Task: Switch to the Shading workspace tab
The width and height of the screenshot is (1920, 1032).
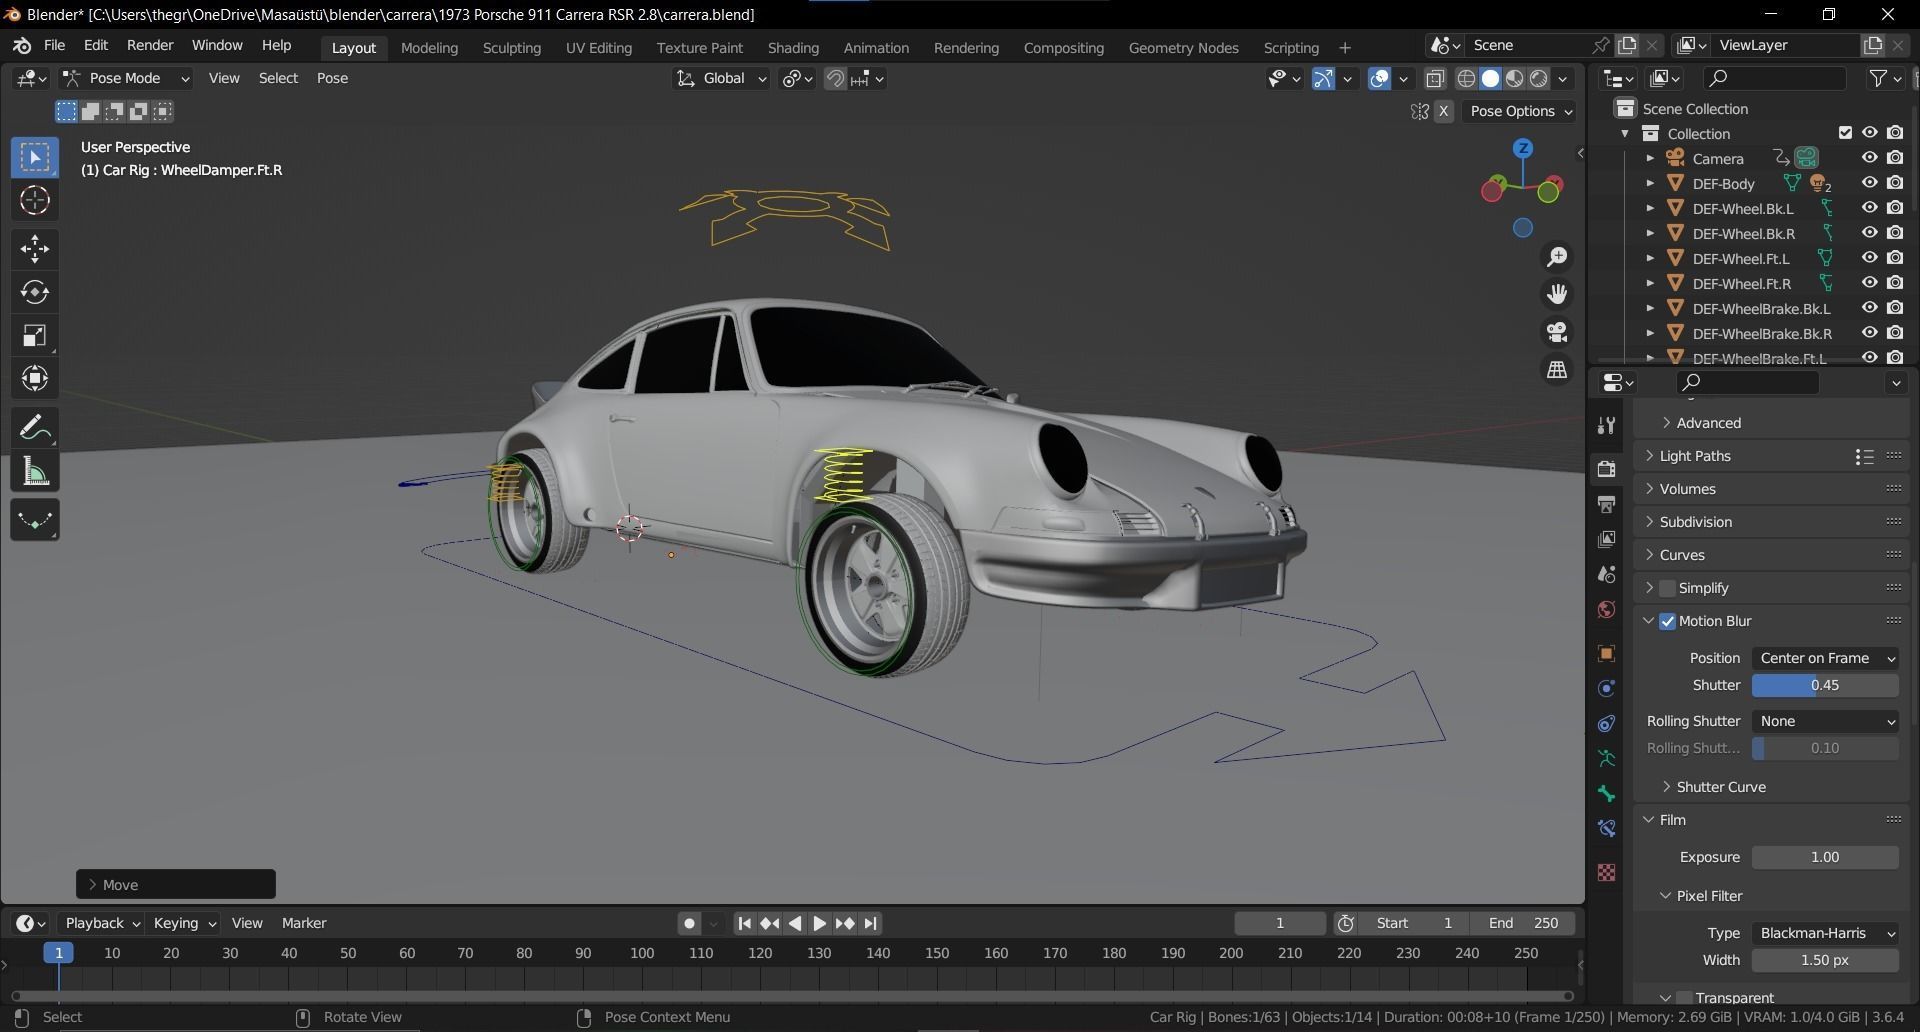Action: (793, 47)
